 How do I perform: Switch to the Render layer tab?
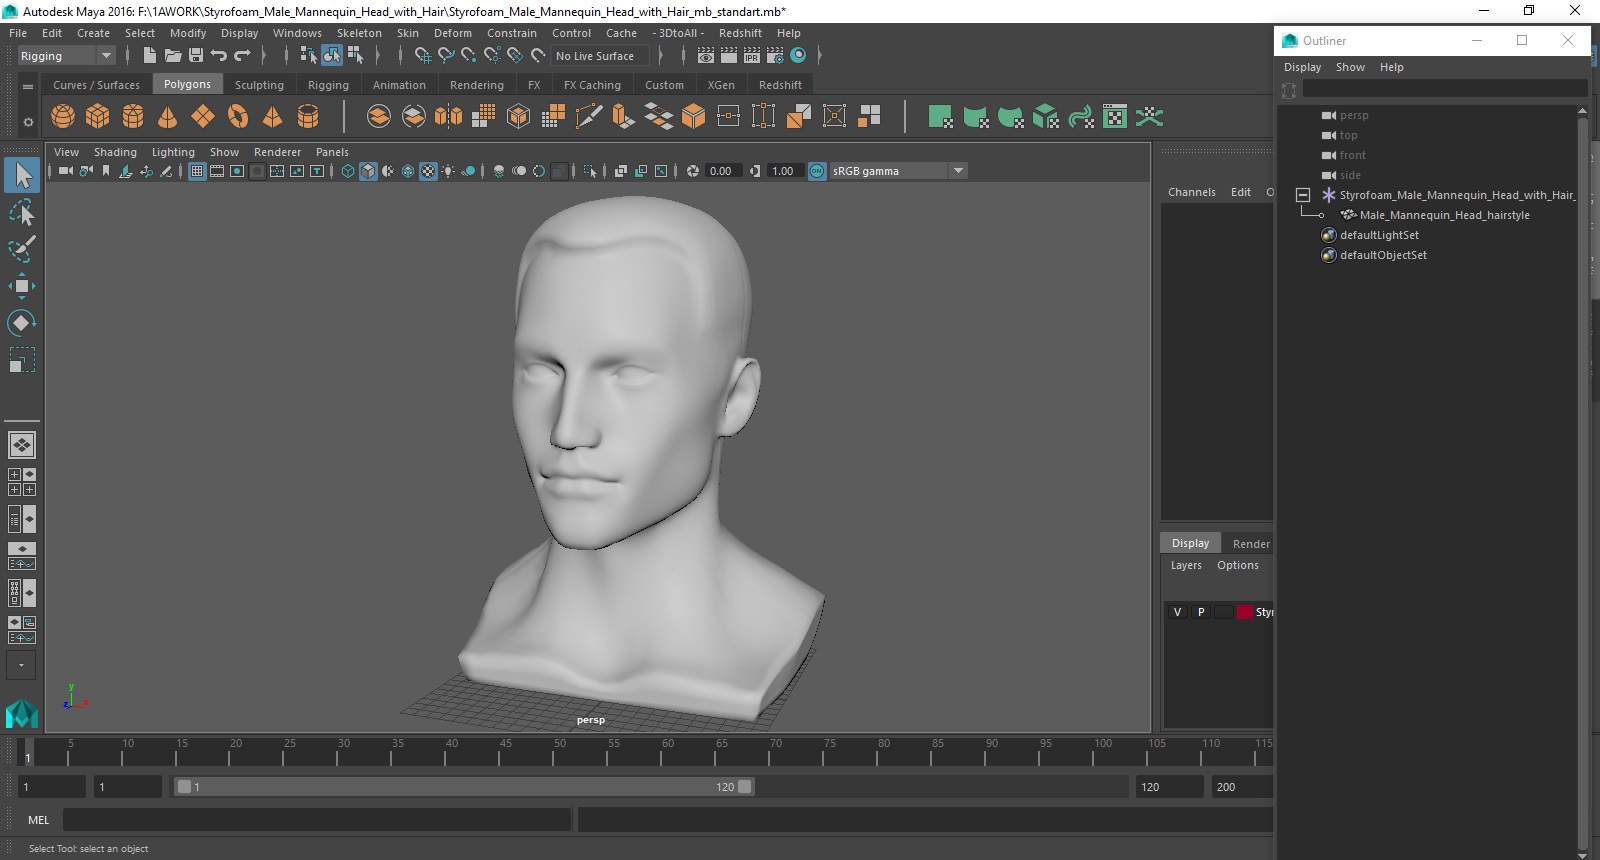pyautogui.click(x=1251, y=544)
